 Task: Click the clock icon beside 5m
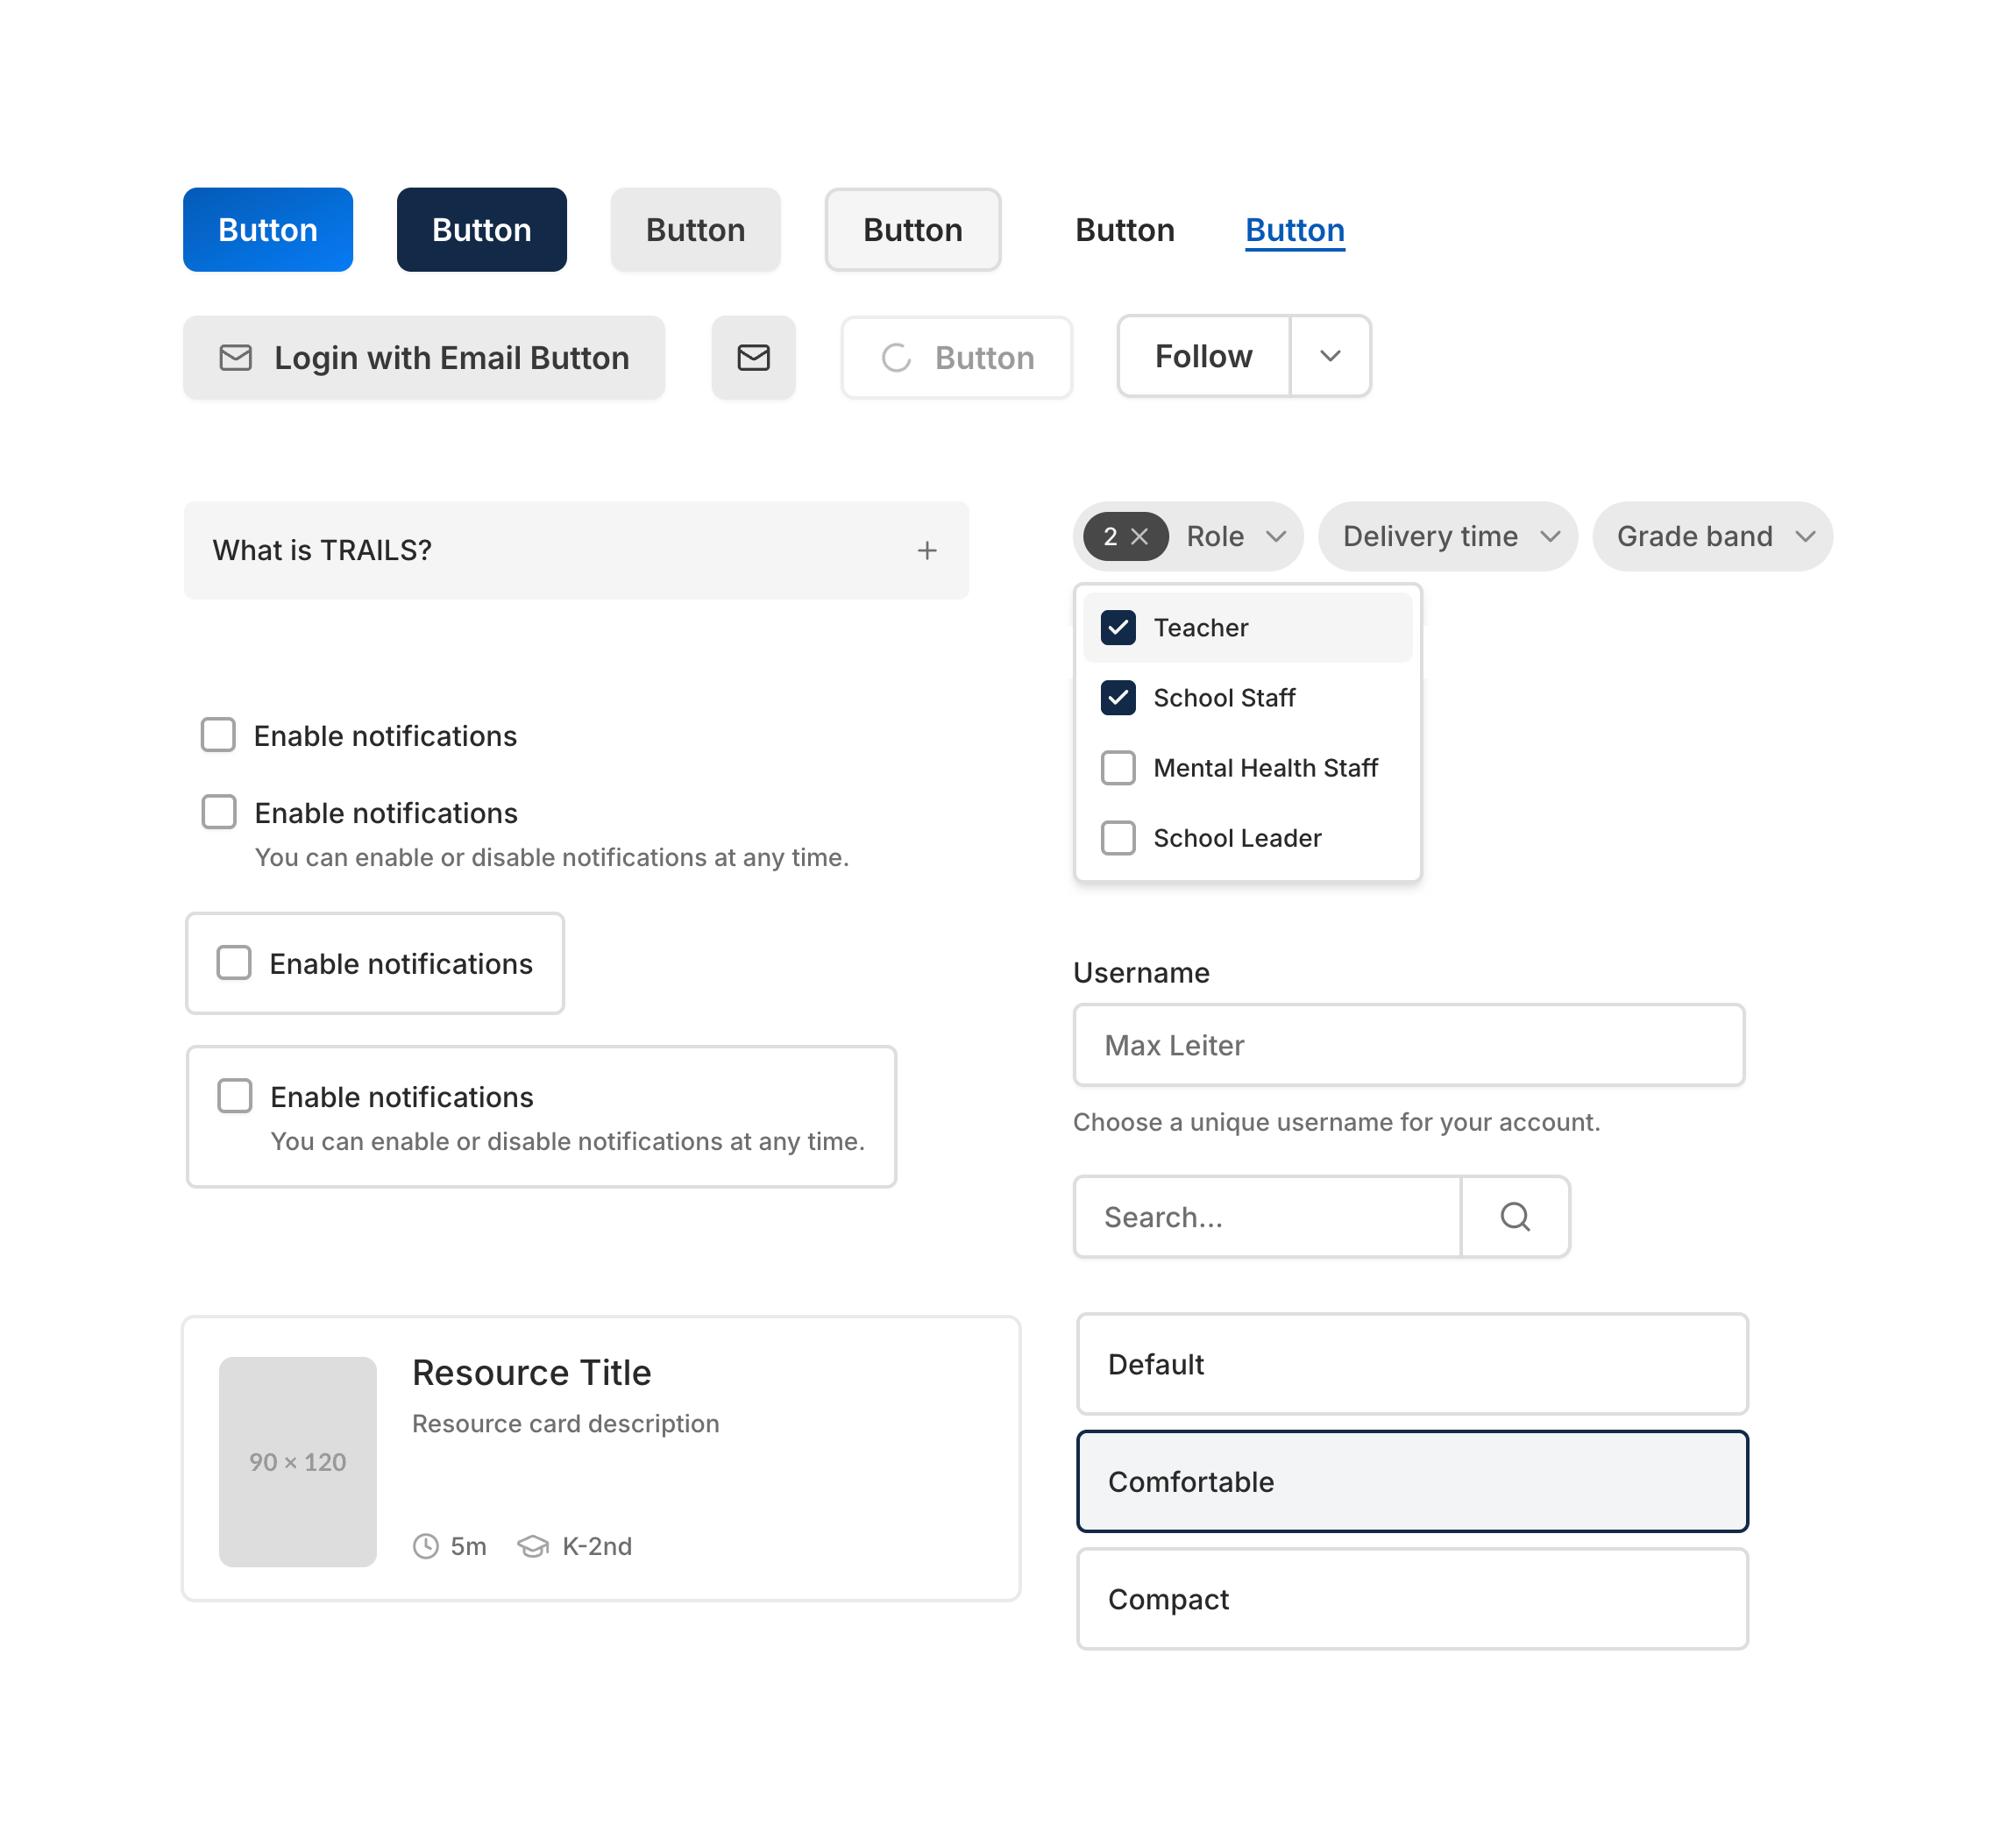coord(426,1545)
